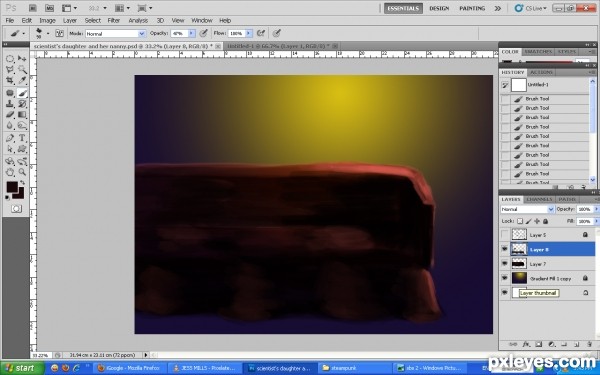This screenshot has height=375, width=600.
Task: Toggle lock position
Action: point(537,221)
